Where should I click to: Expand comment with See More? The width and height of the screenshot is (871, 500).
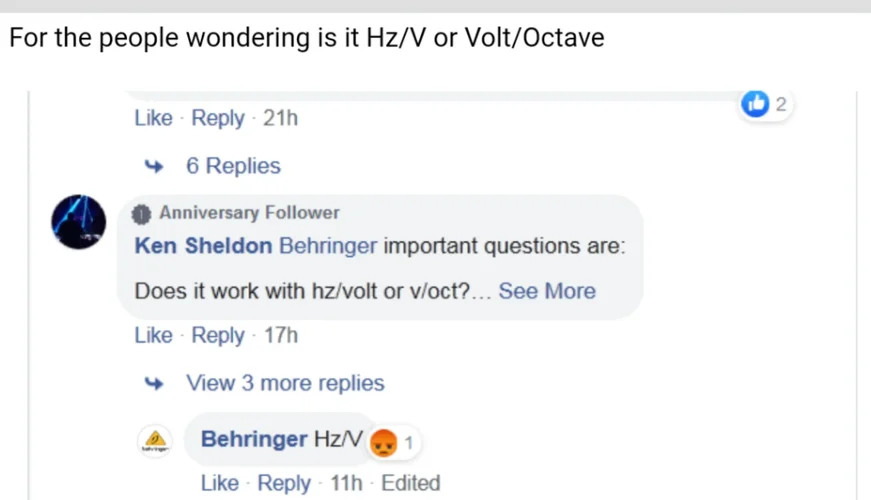pos(547,291)
